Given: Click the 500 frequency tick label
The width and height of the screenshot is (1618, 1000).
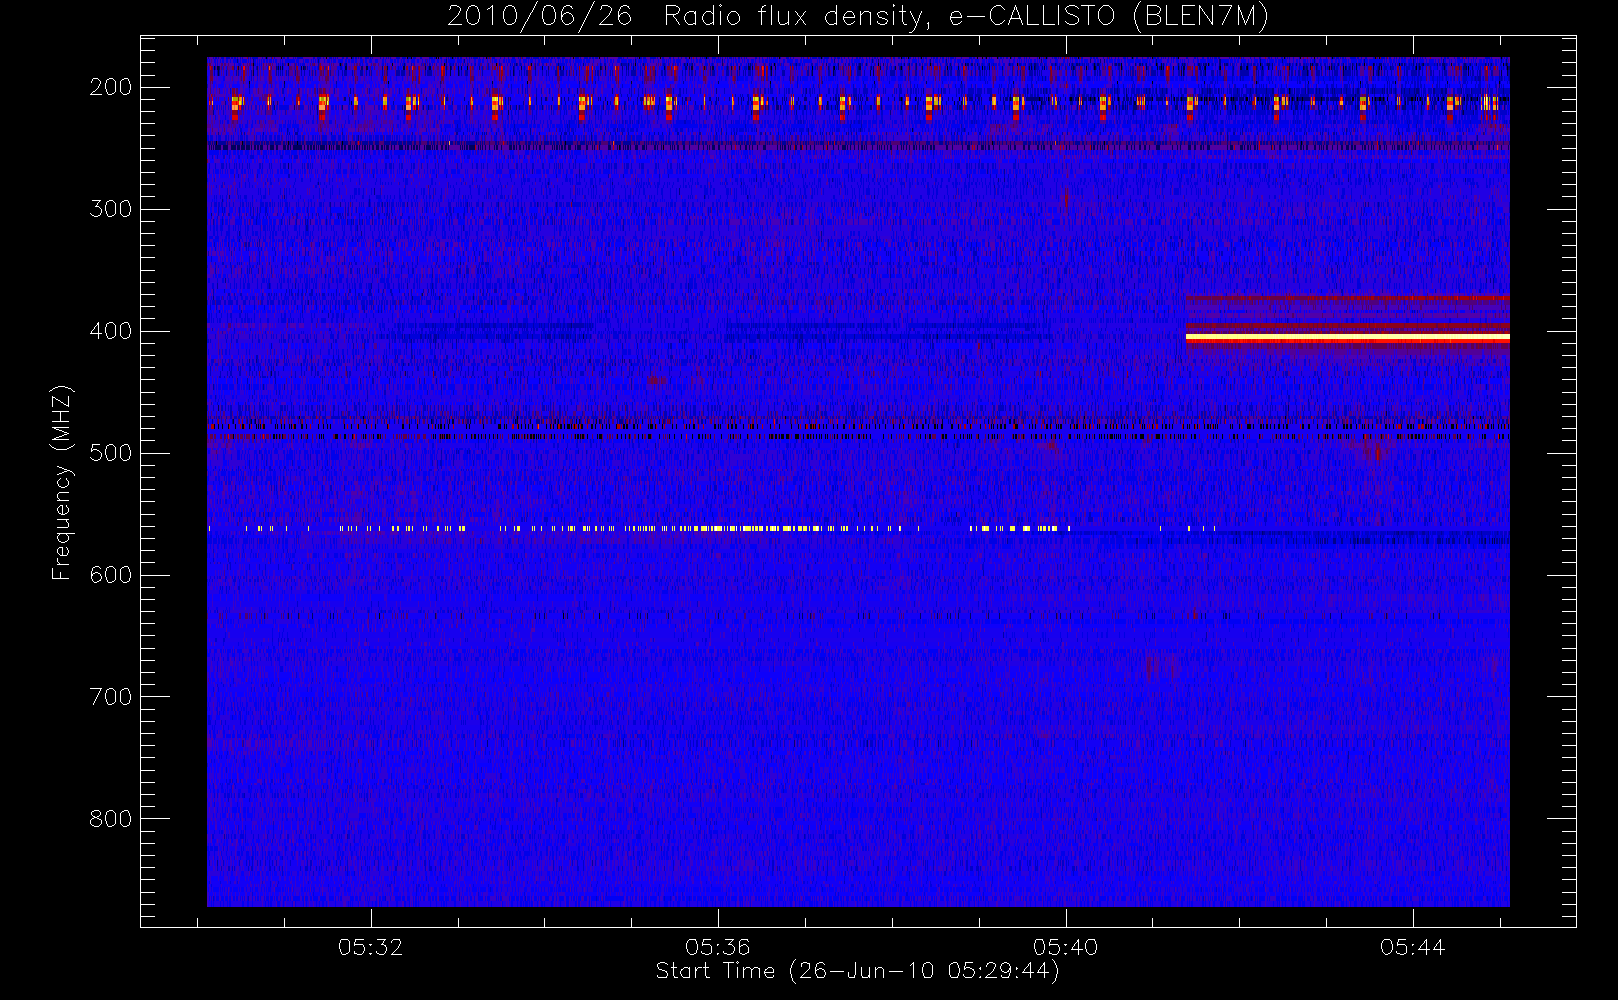Looking at the screenshot, I should click(x=110, y=453).
